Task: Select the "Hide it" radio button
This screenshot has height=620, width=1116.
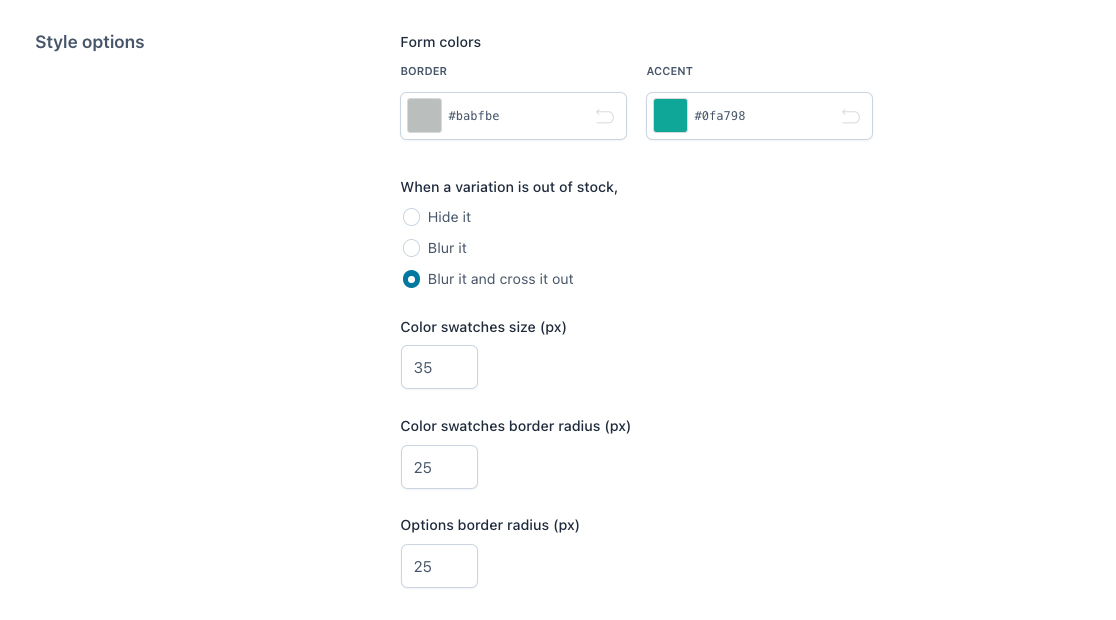Action: (411, 217)
